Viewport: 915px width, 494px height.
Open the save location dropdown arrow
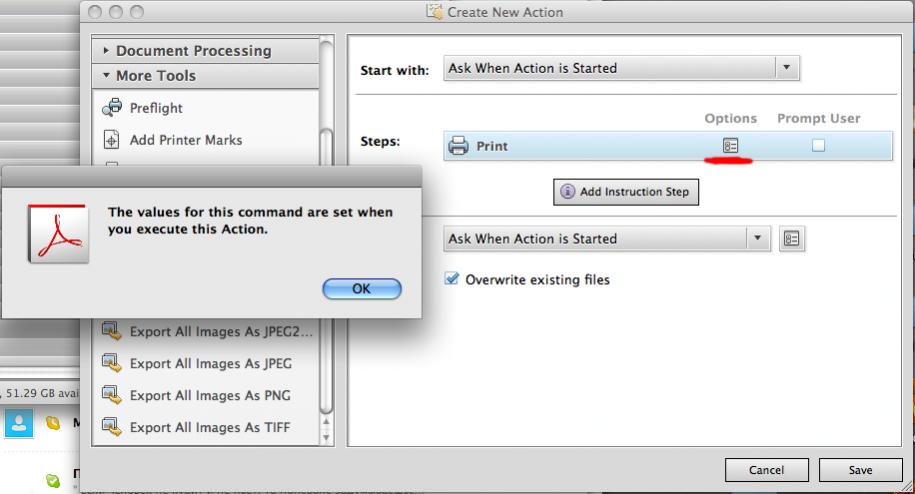coord(757,239)
